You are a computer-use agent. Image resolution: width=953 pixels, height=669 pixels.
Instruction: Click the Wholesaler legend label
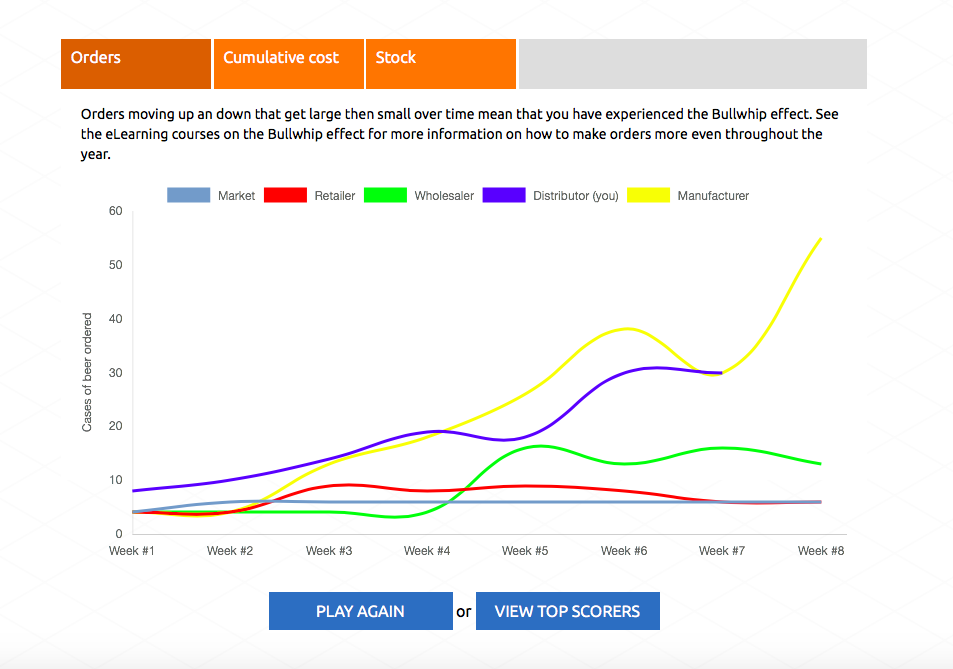(x=444, y=196)
